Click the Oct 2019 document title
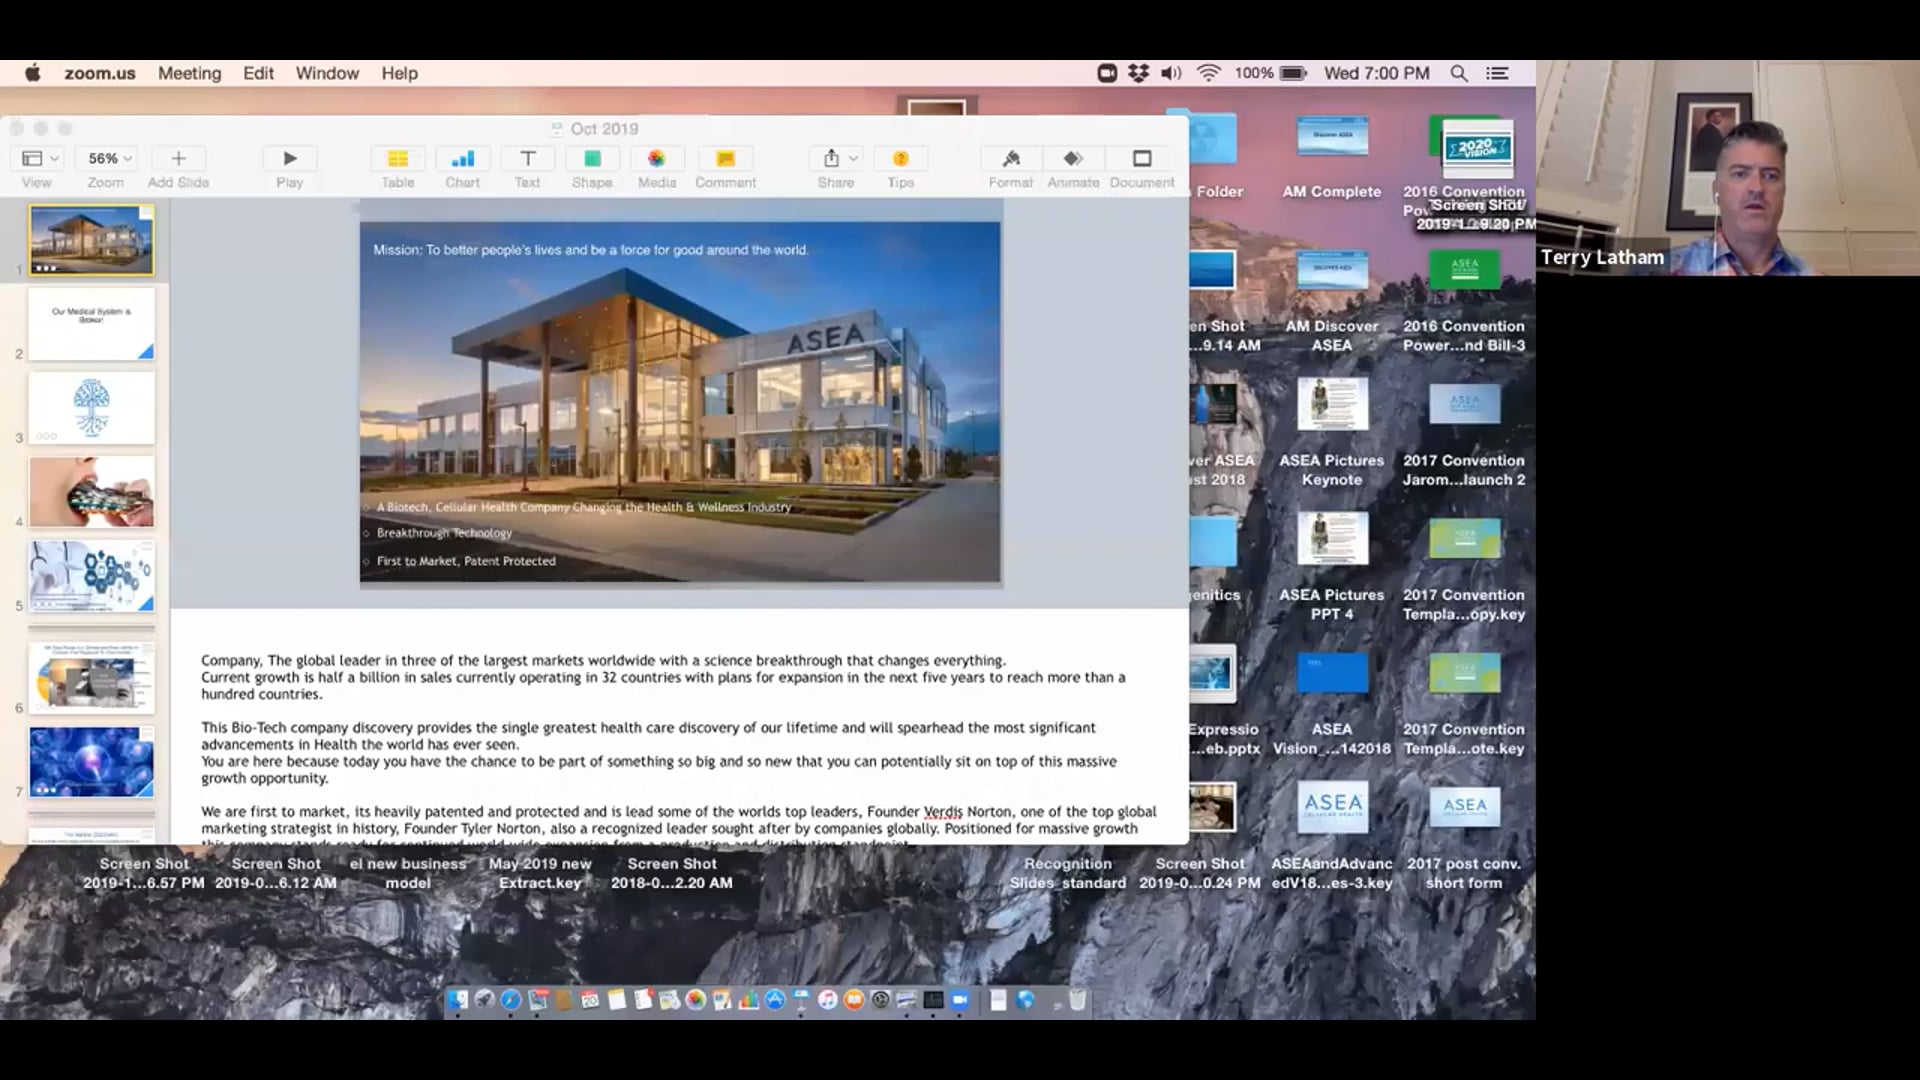This screenshot has width=1920, height=1080. click(x=604, y=129)
